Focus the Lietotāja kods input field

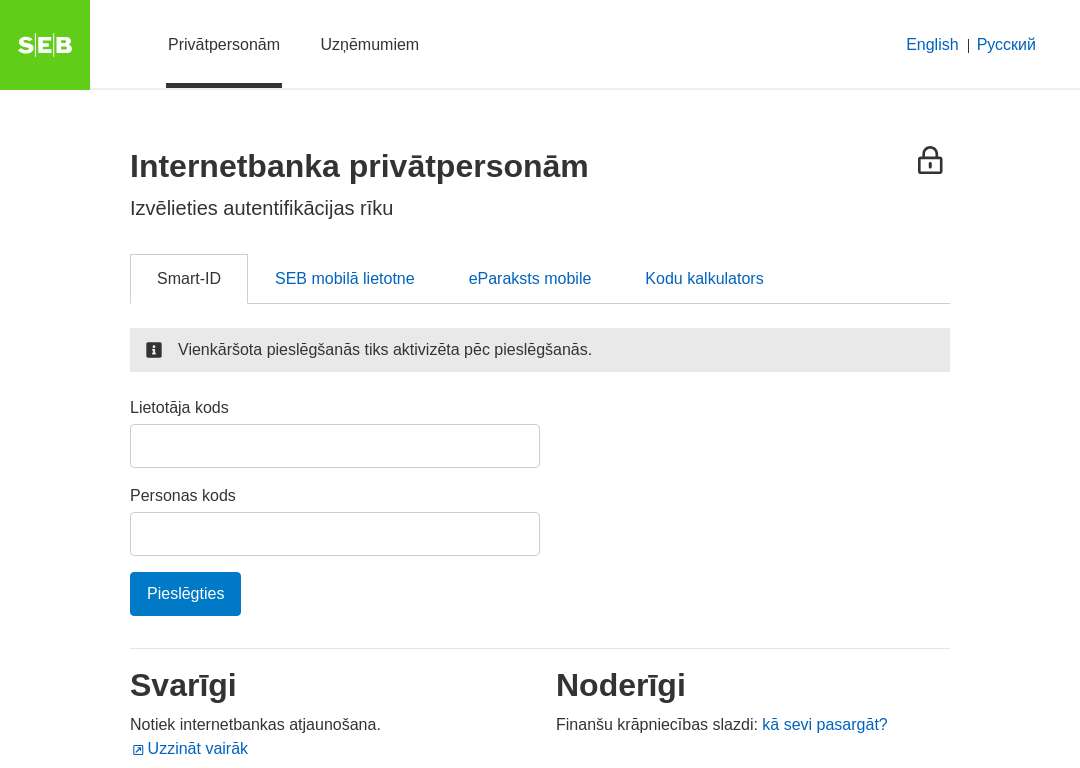(335, 446)
